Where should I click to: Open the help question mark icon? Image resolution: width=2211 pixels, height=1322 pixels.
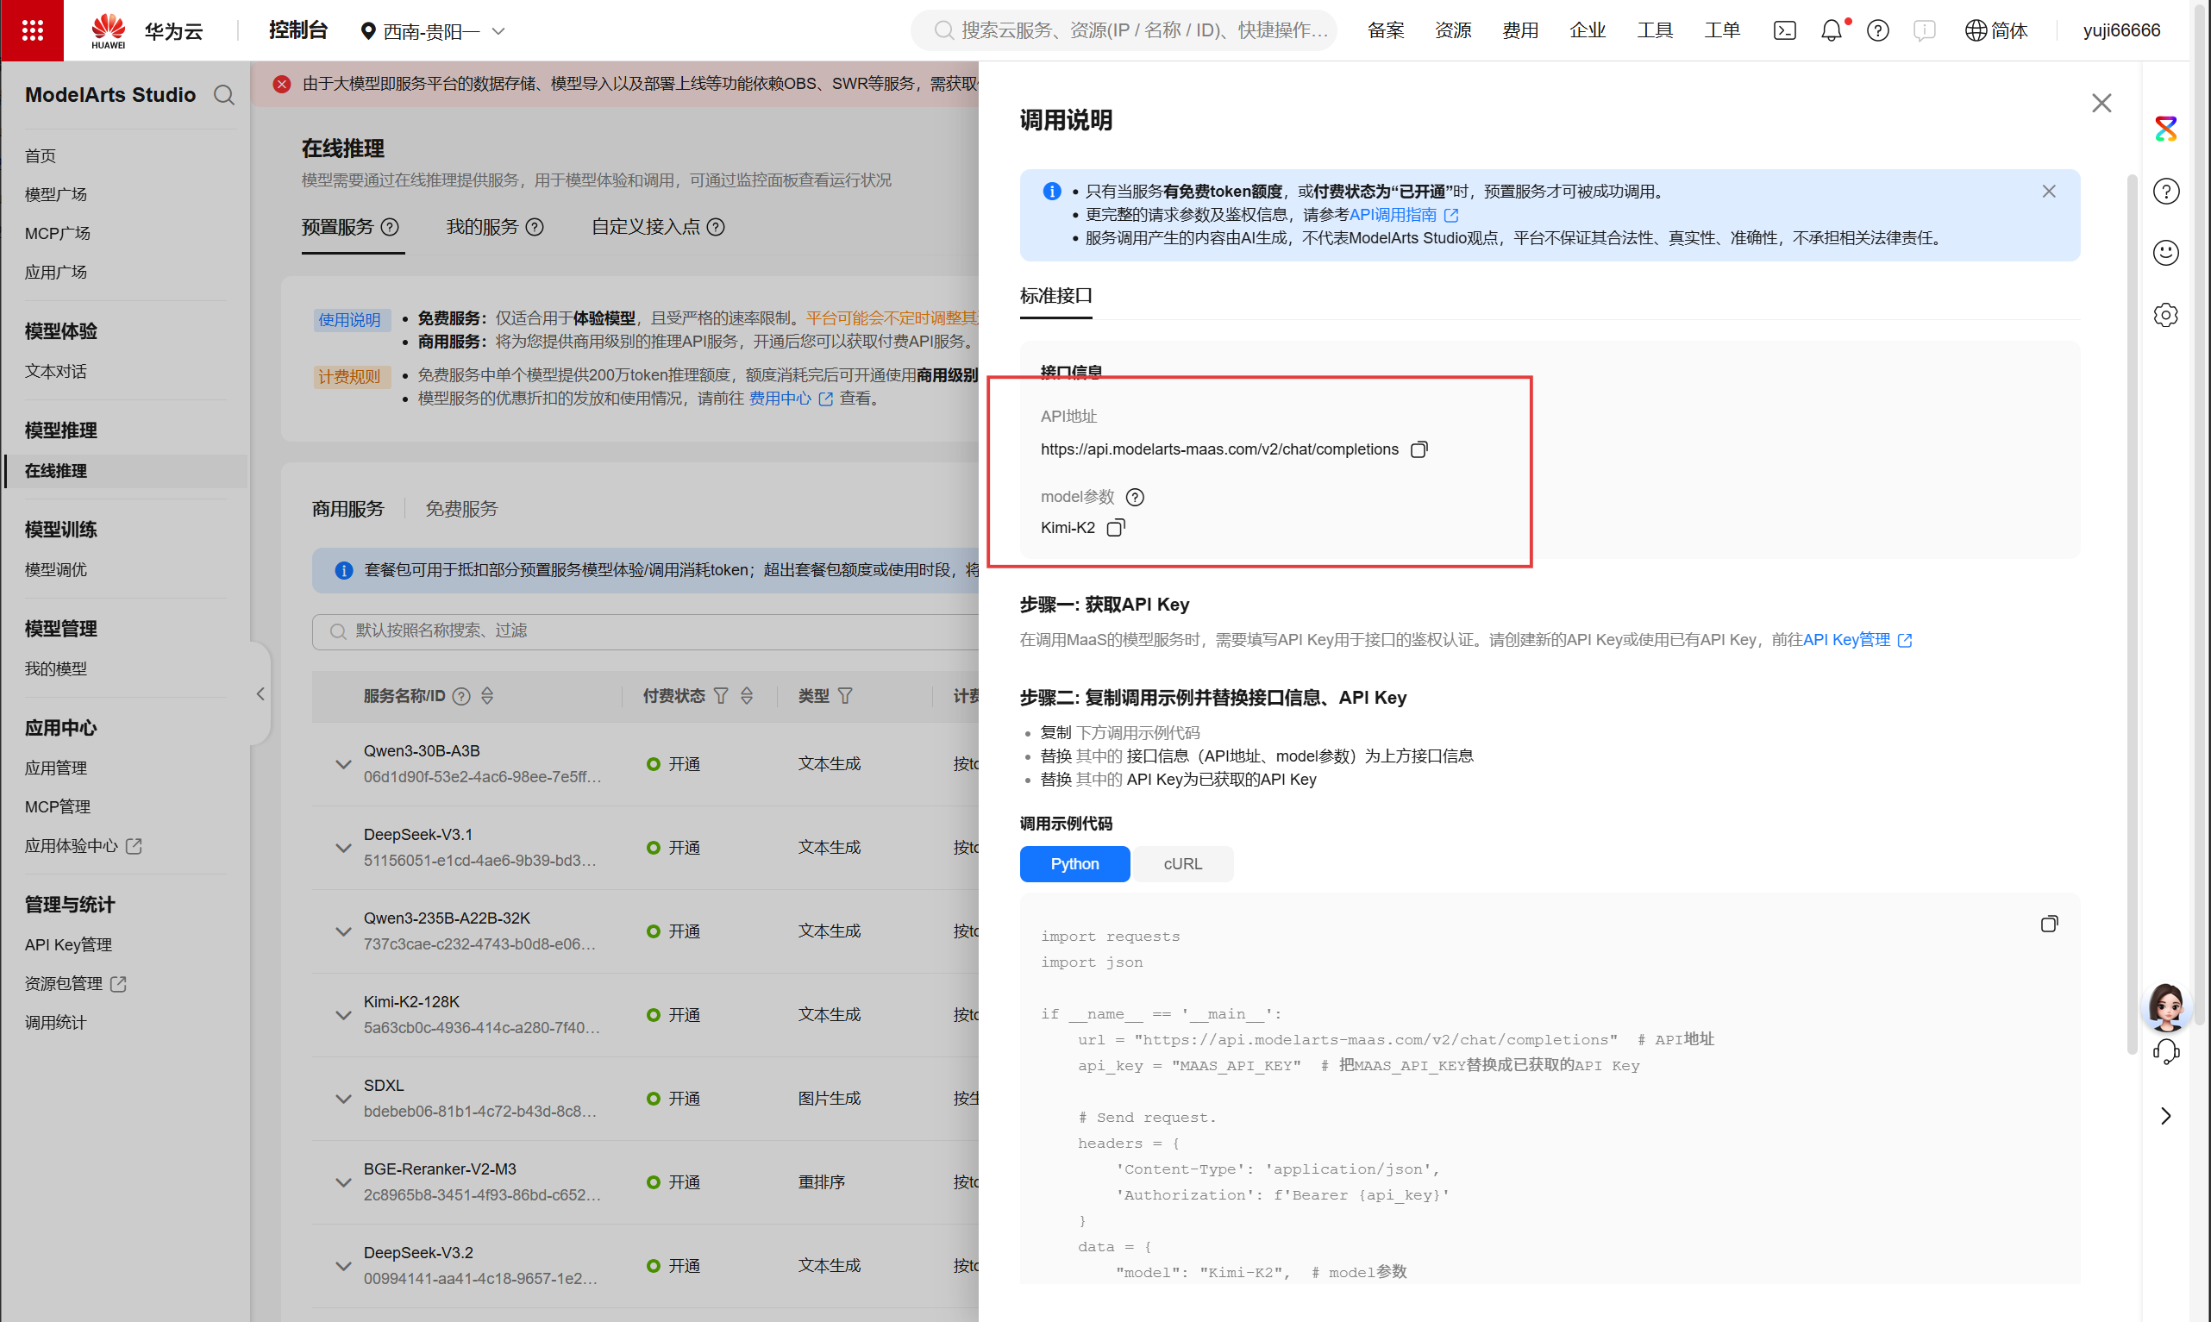[x=1877, y=30]
